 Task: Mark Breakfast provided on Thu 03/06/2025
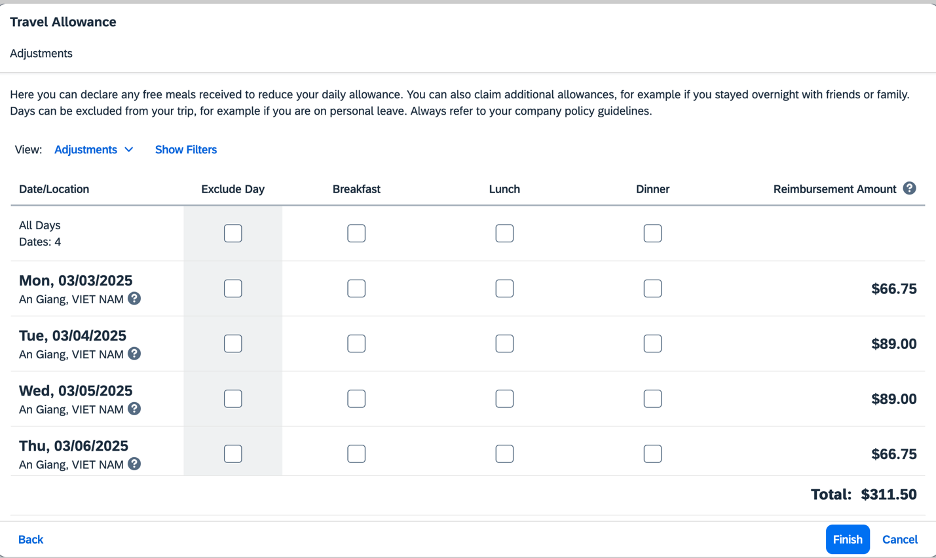(356, 454)
